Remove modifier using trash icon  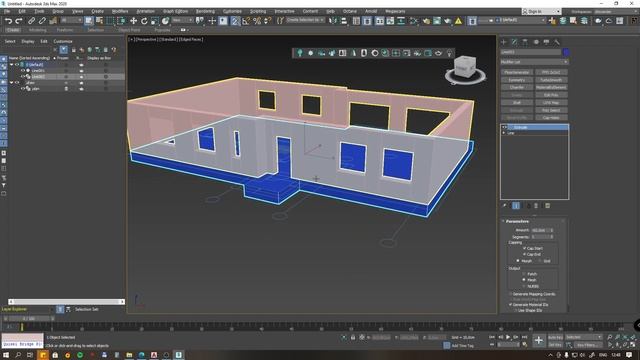click(x=536, y=206)
